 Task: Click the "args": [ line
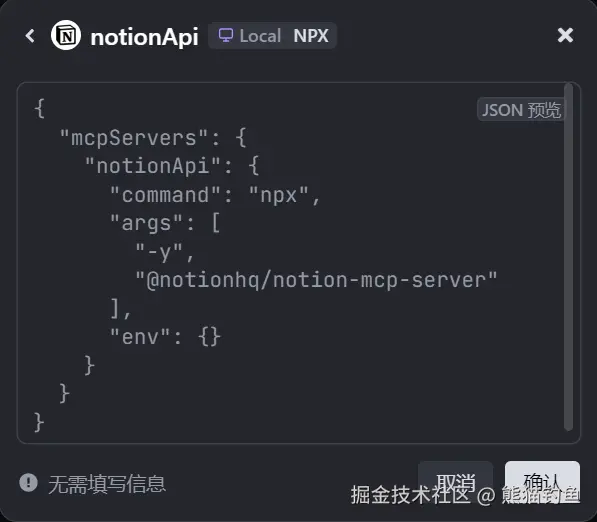165,223
